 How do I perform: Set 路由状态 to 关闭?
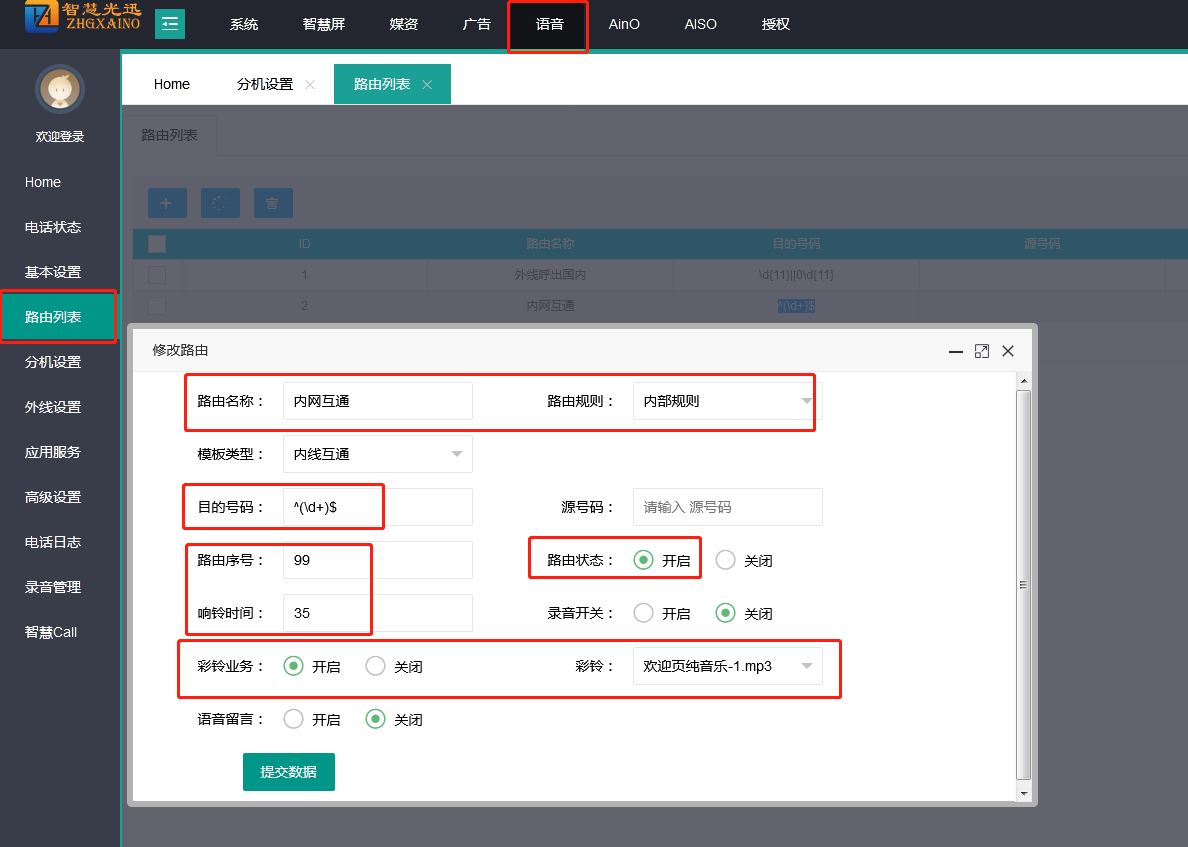[x=726, y=560]
